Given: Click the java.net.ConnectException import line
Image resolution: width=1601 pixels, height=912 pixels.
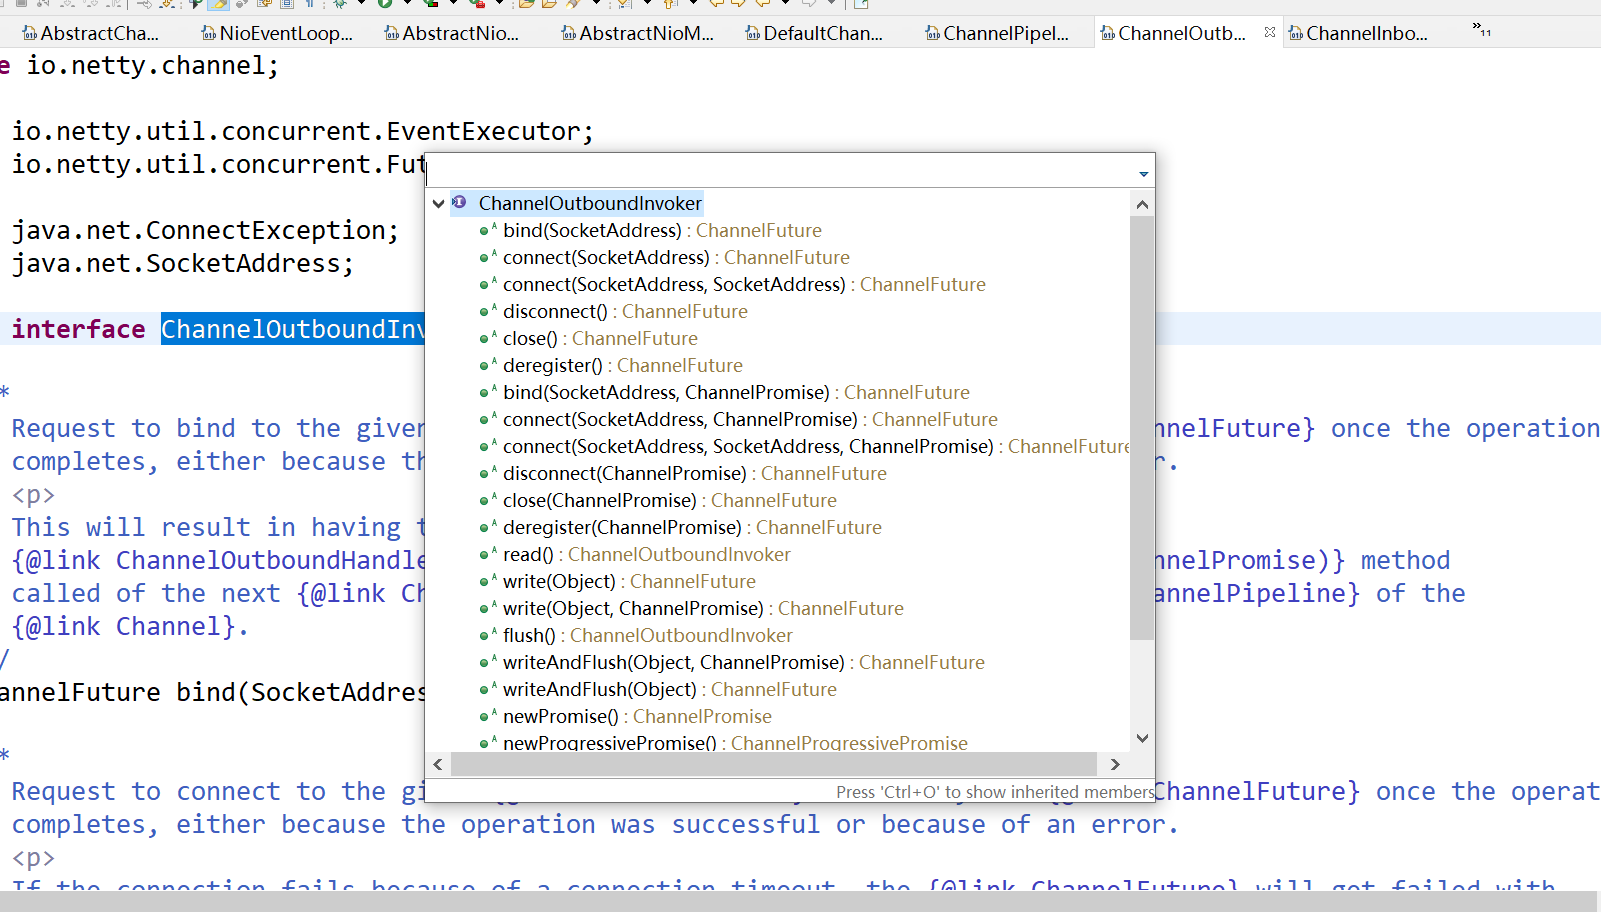Looking at the screenshot, I should (205, 230).
